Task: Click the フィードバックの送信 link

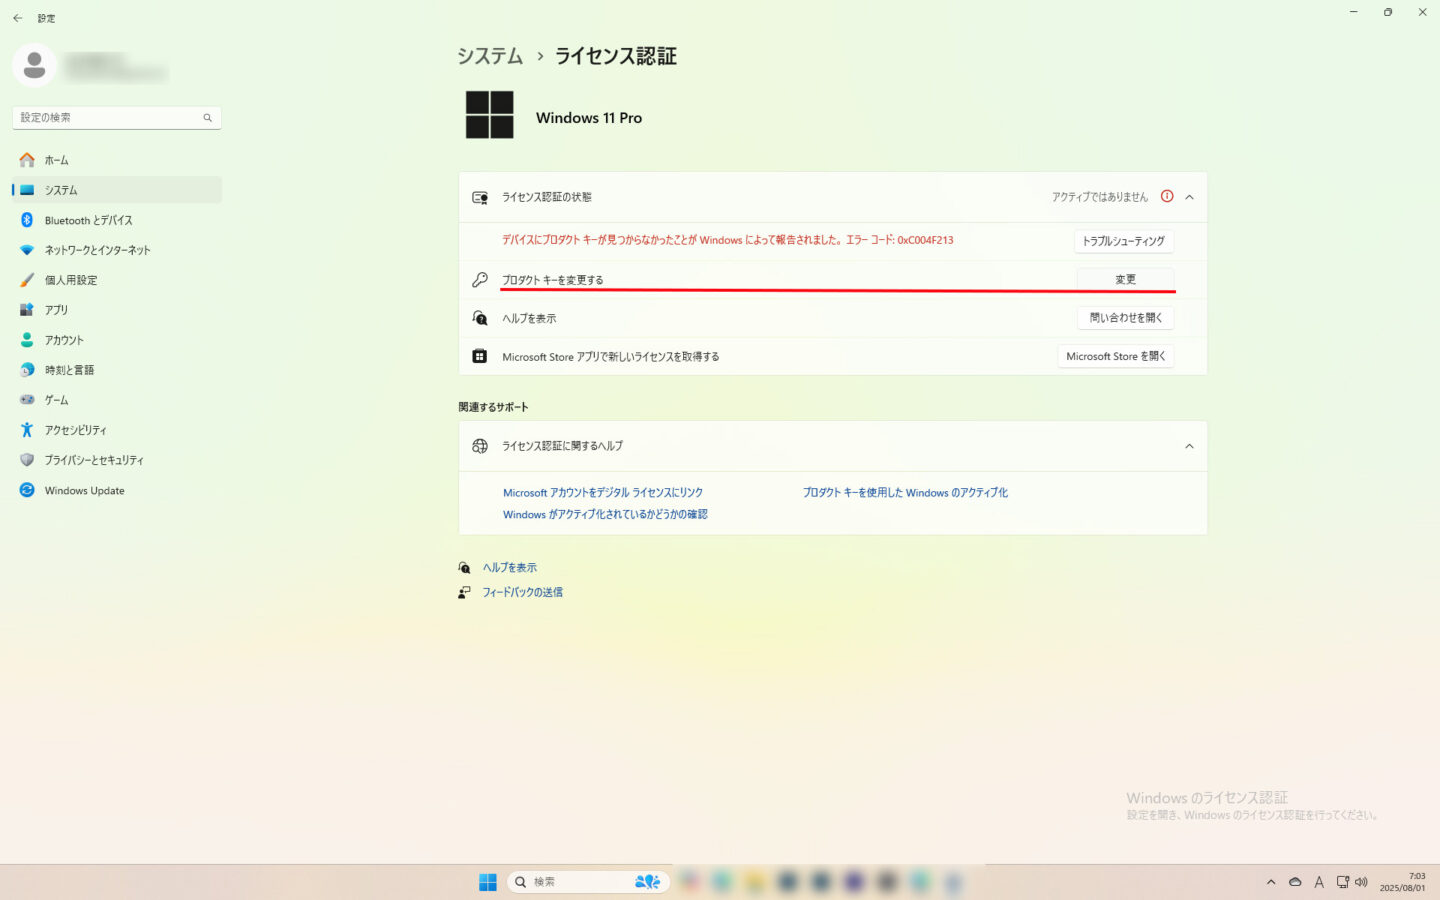Action: (523, 593)
